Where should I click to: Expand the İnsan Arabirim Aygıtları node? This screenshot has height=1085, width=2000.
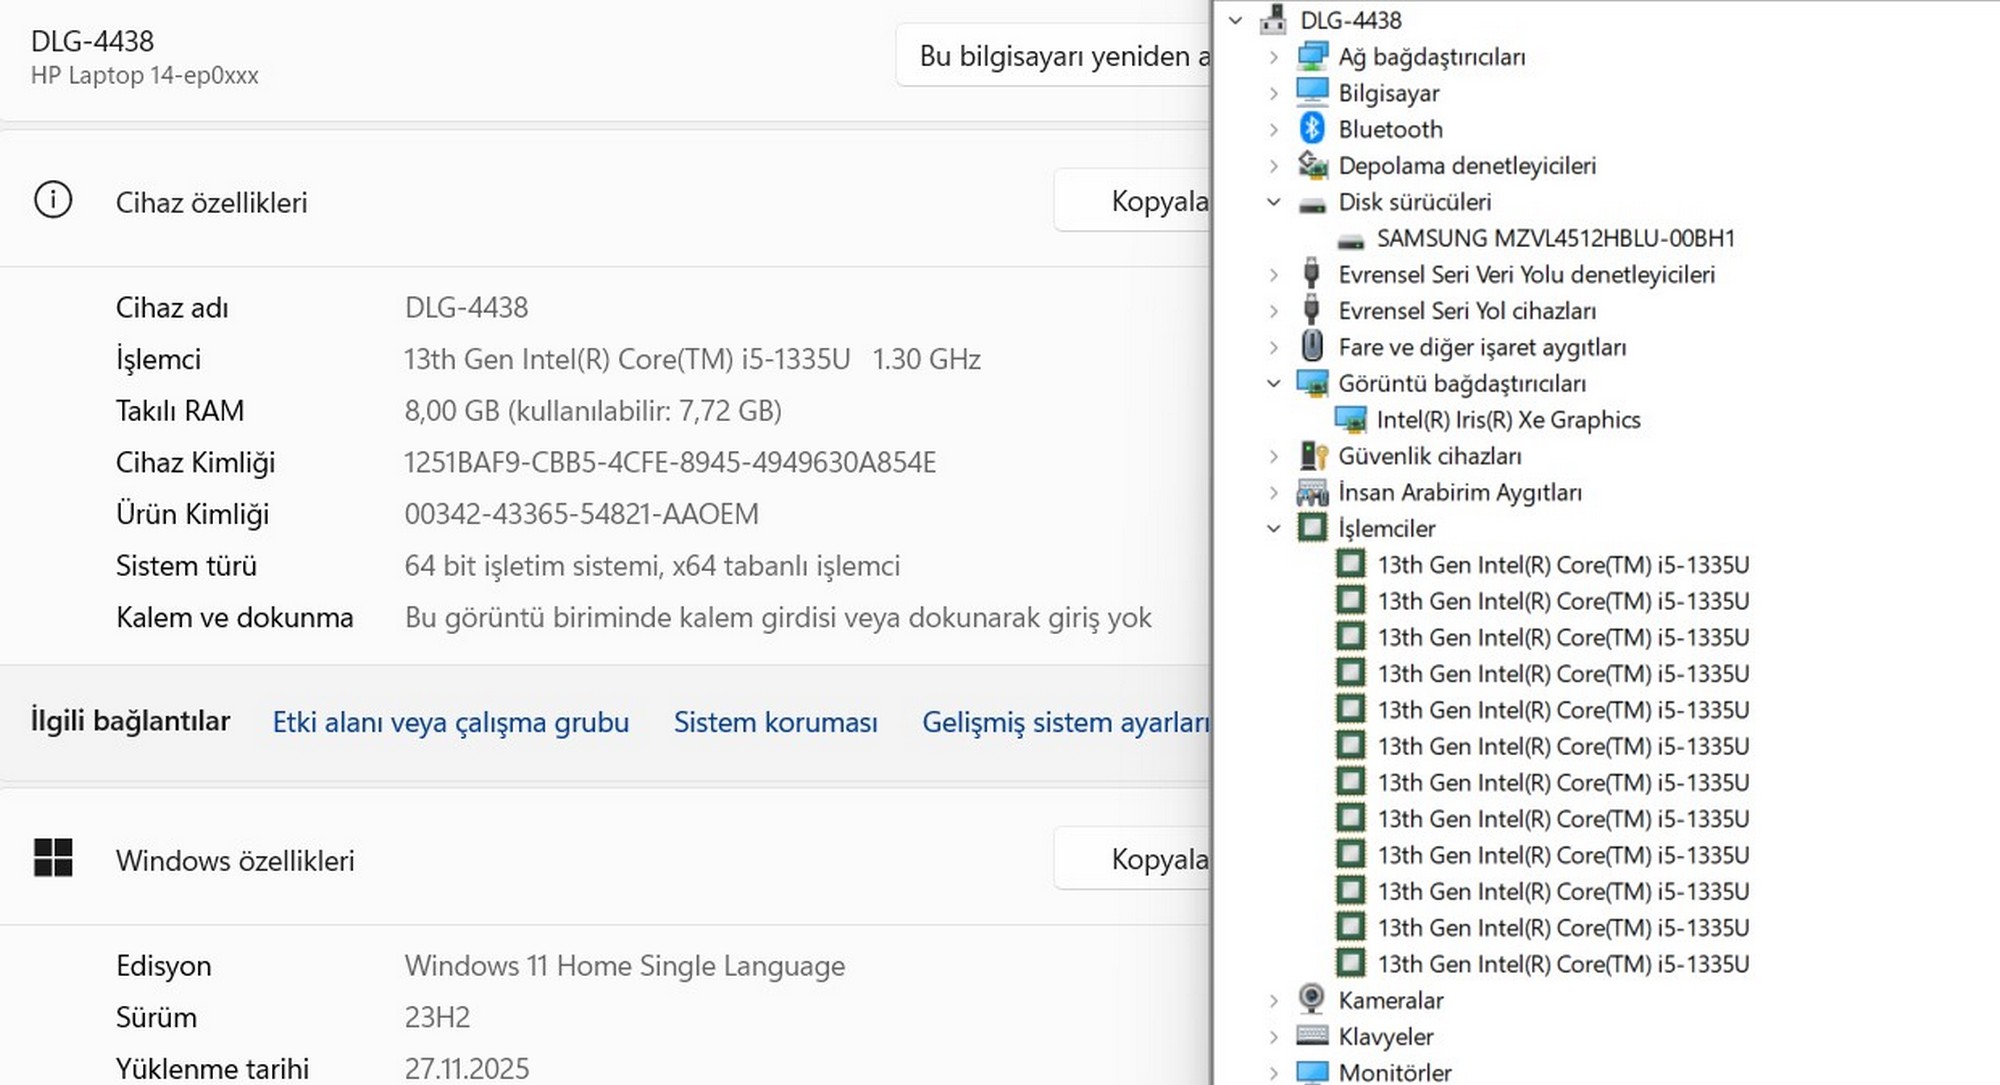[1274, 492]
